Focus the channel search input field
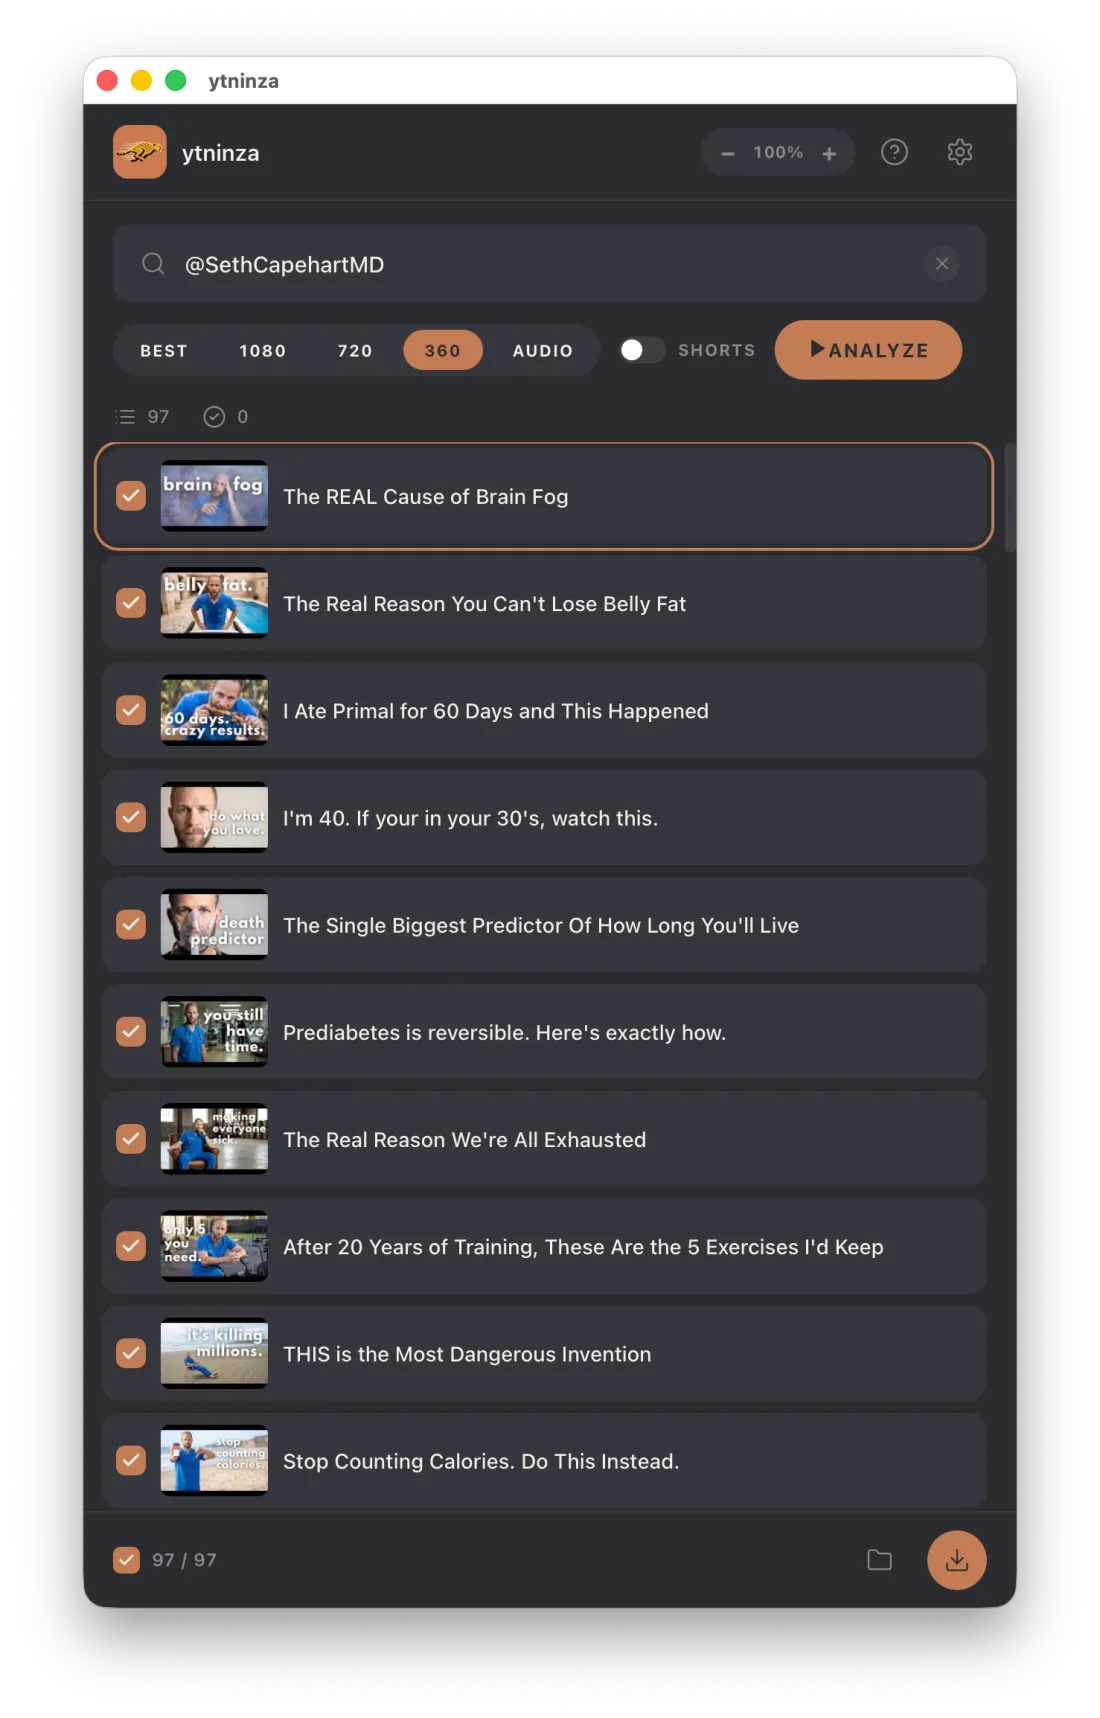The image size is (1100, 1718). [549, 264]
